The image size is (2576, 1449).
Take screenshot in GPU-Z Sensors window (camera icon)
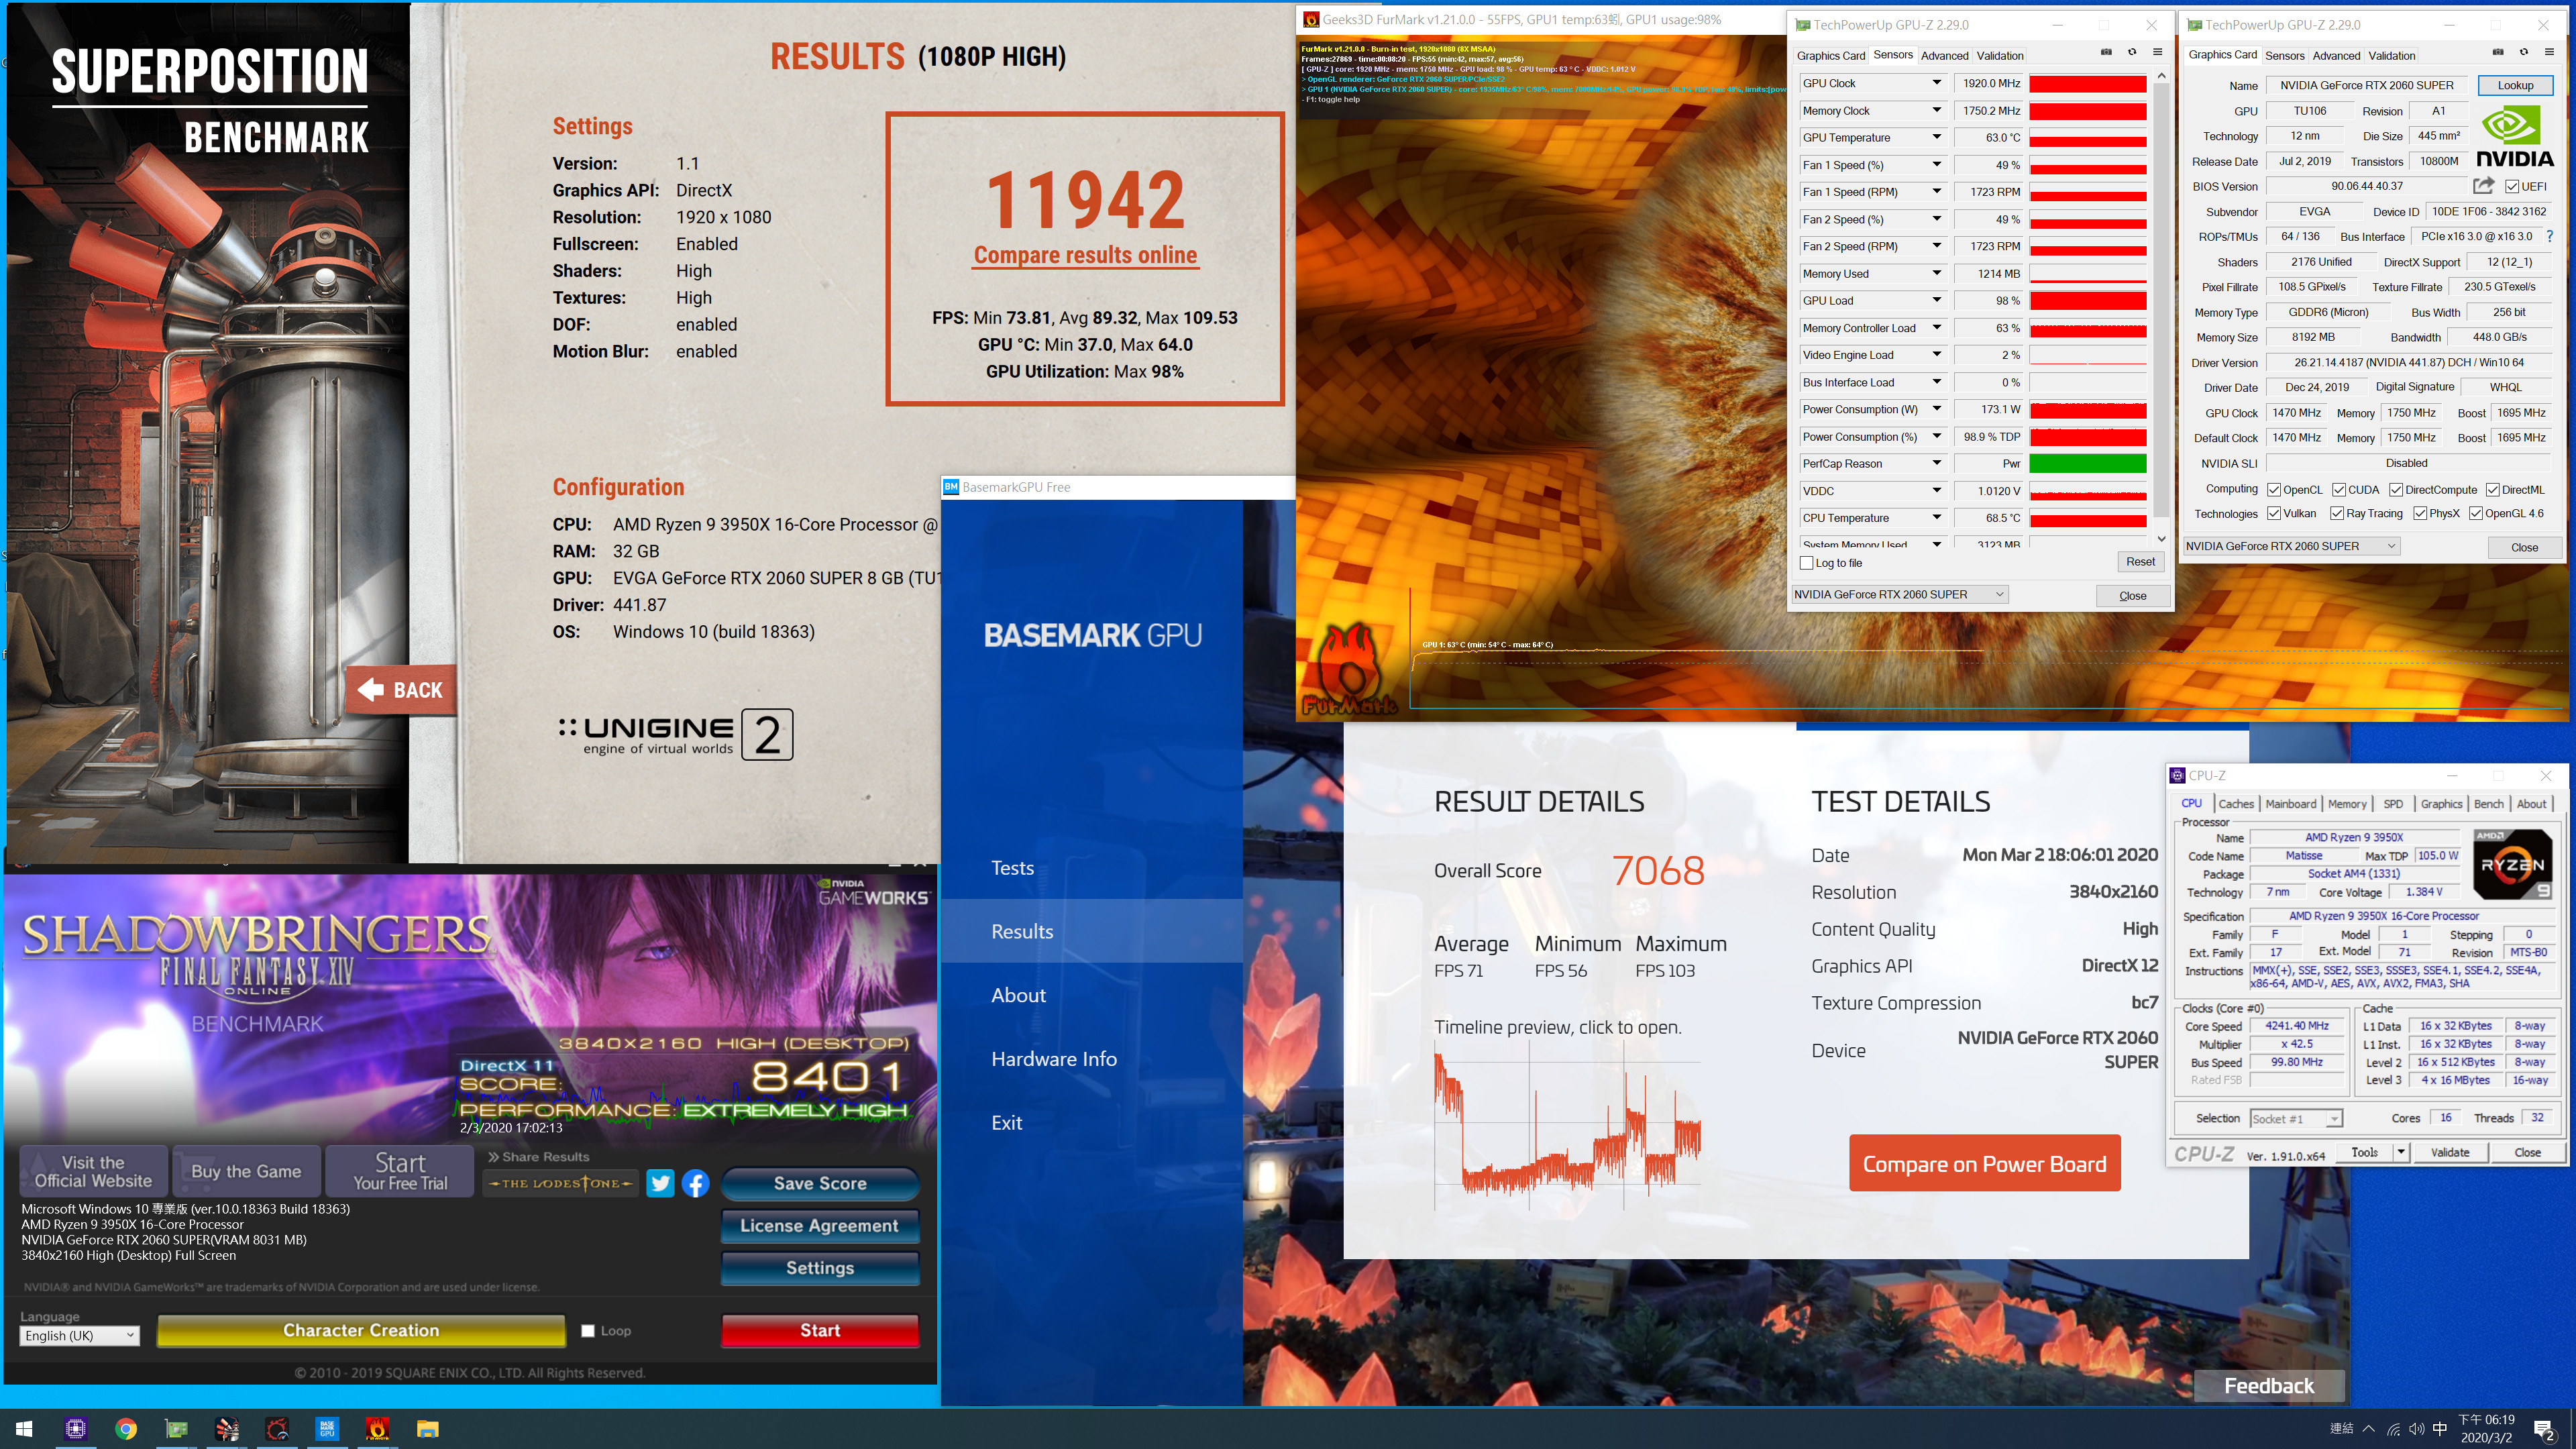pyautogui.click(x=2106, y=52)
